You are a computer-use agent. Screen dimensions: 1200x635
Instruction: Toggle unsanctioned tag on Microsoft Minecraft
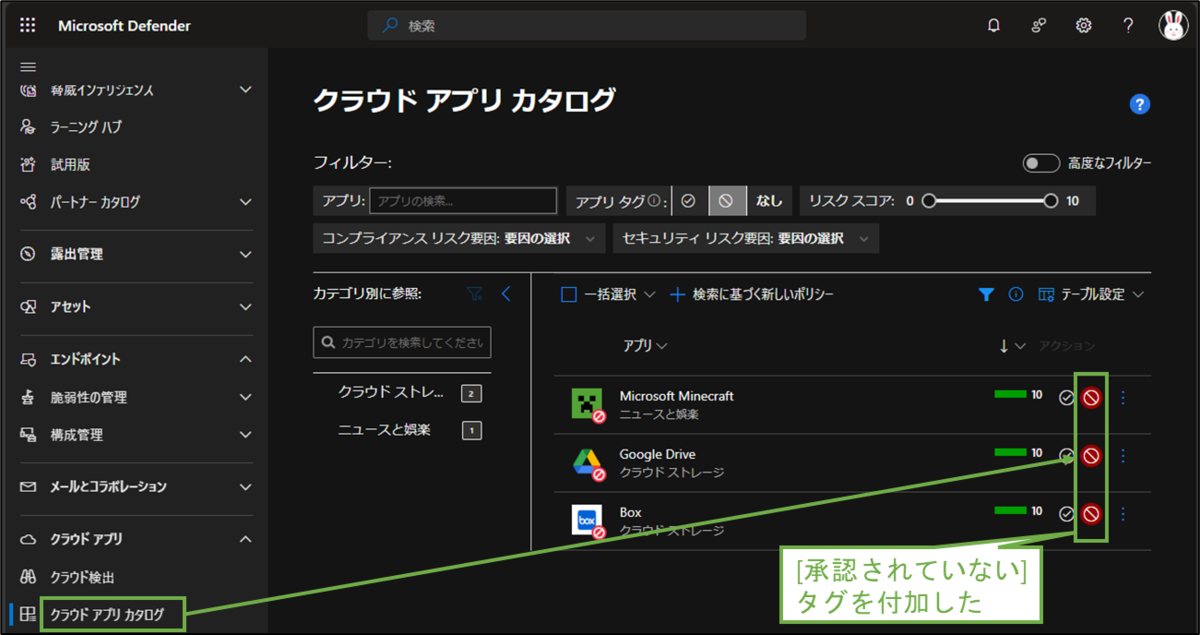pos(1091,398)
